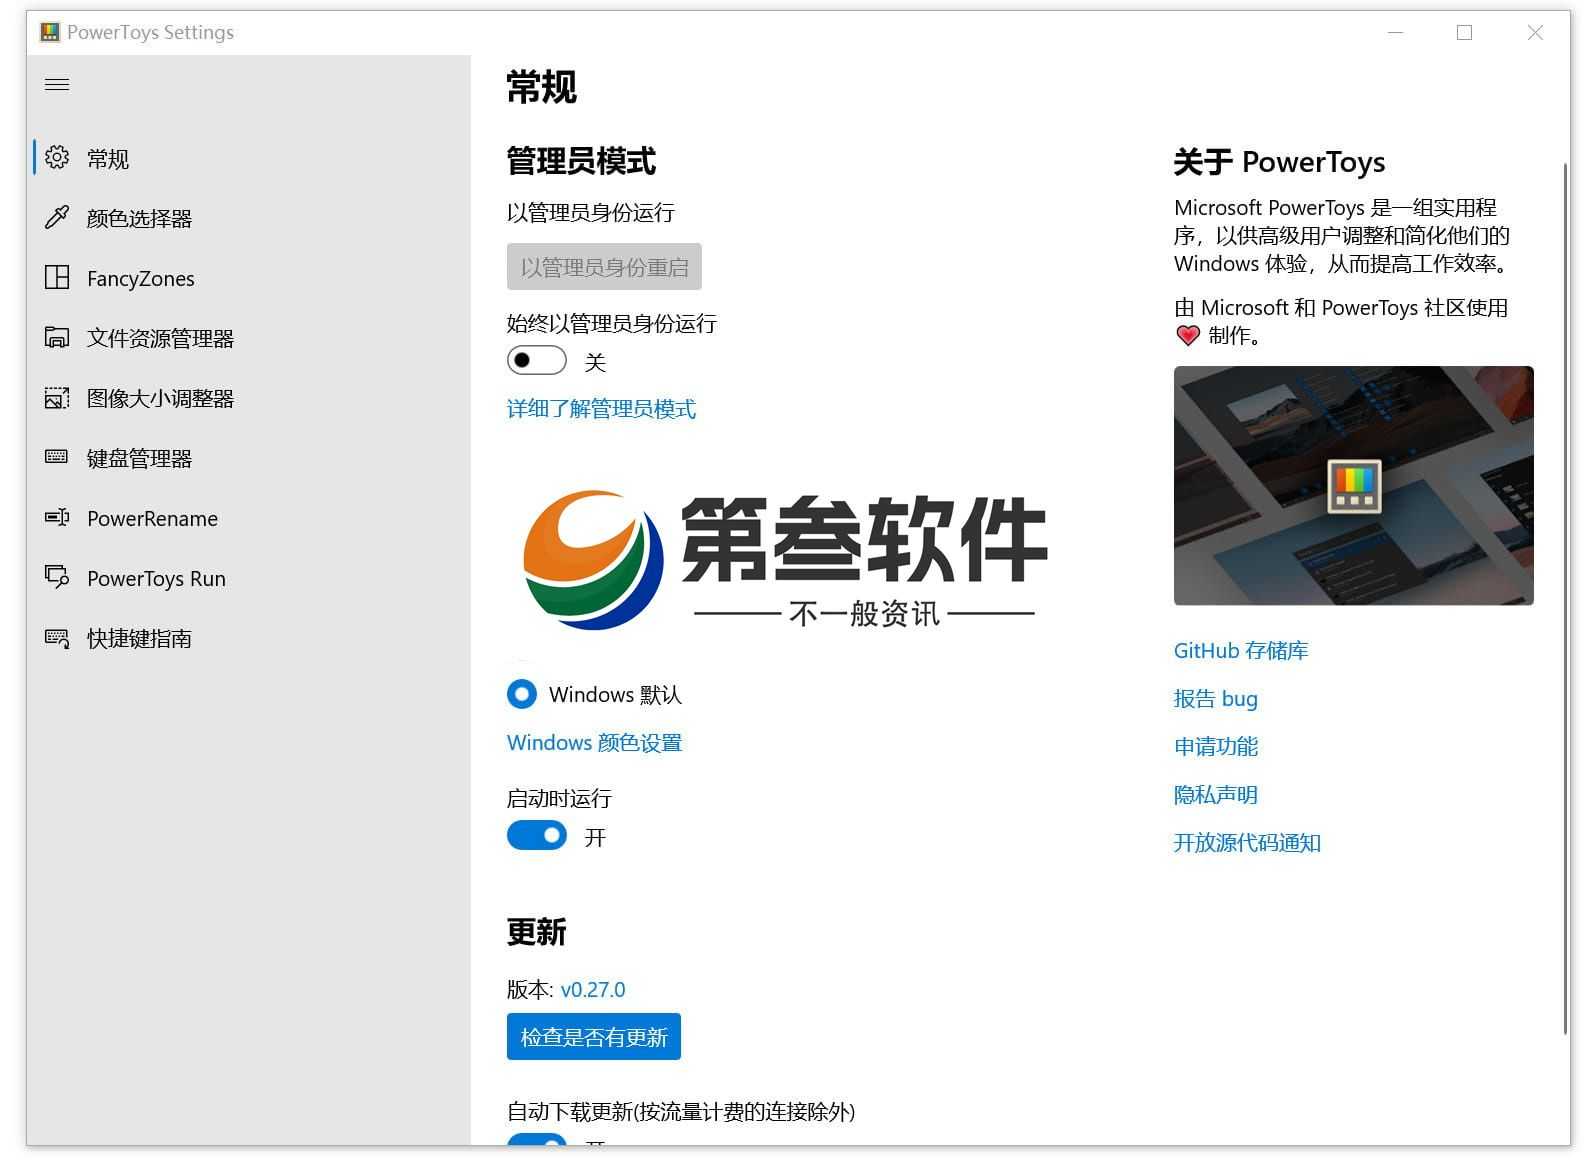The image size is (1592, 1170).
Task: Open FancyZones layout icon in sidebar
Action: tap(57, 278)
